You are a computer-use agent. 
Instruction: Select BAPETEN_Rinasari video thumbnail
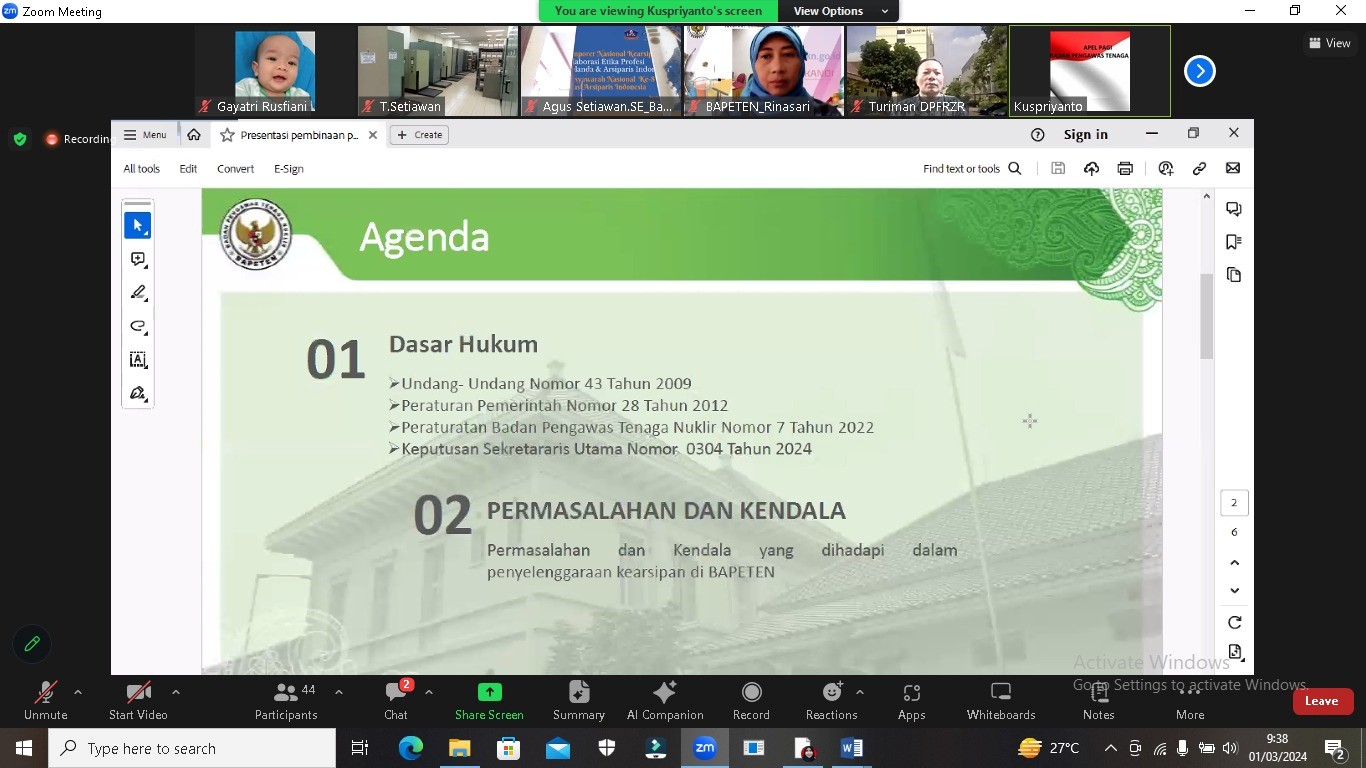pos(764,71)
